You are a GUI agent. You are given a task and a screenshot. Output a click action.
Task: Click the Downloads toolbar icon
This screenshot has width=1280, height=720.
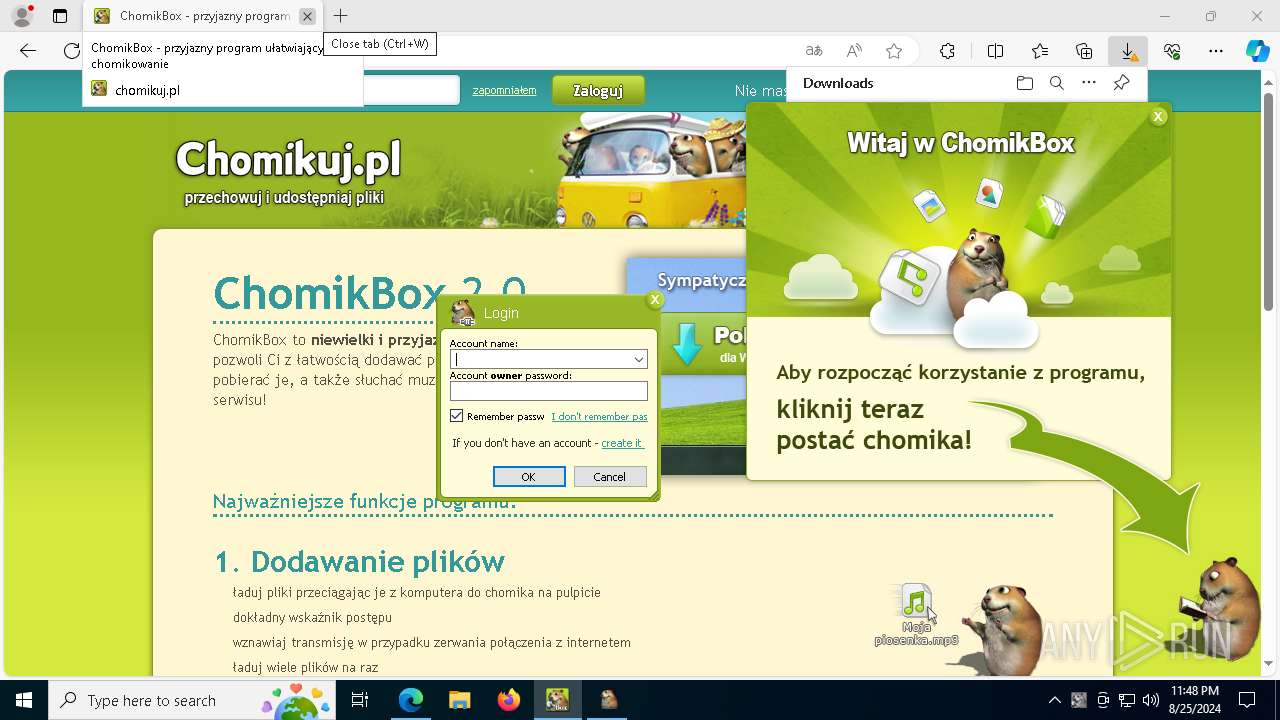(1128, 51)
